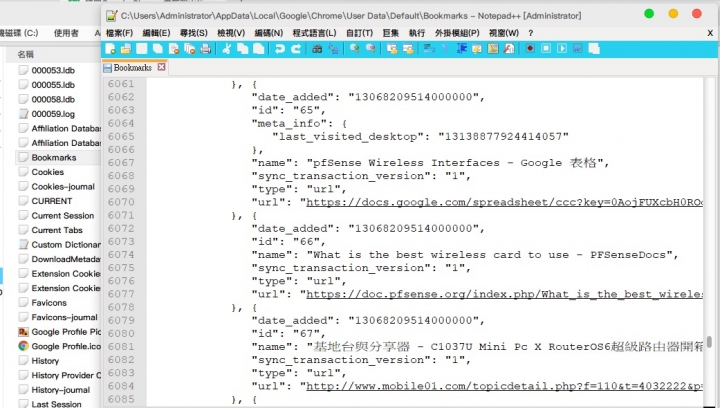Close the Bookmarks tab with its X
This screenshot has width=720, height=408.
[x=161, y=67]
